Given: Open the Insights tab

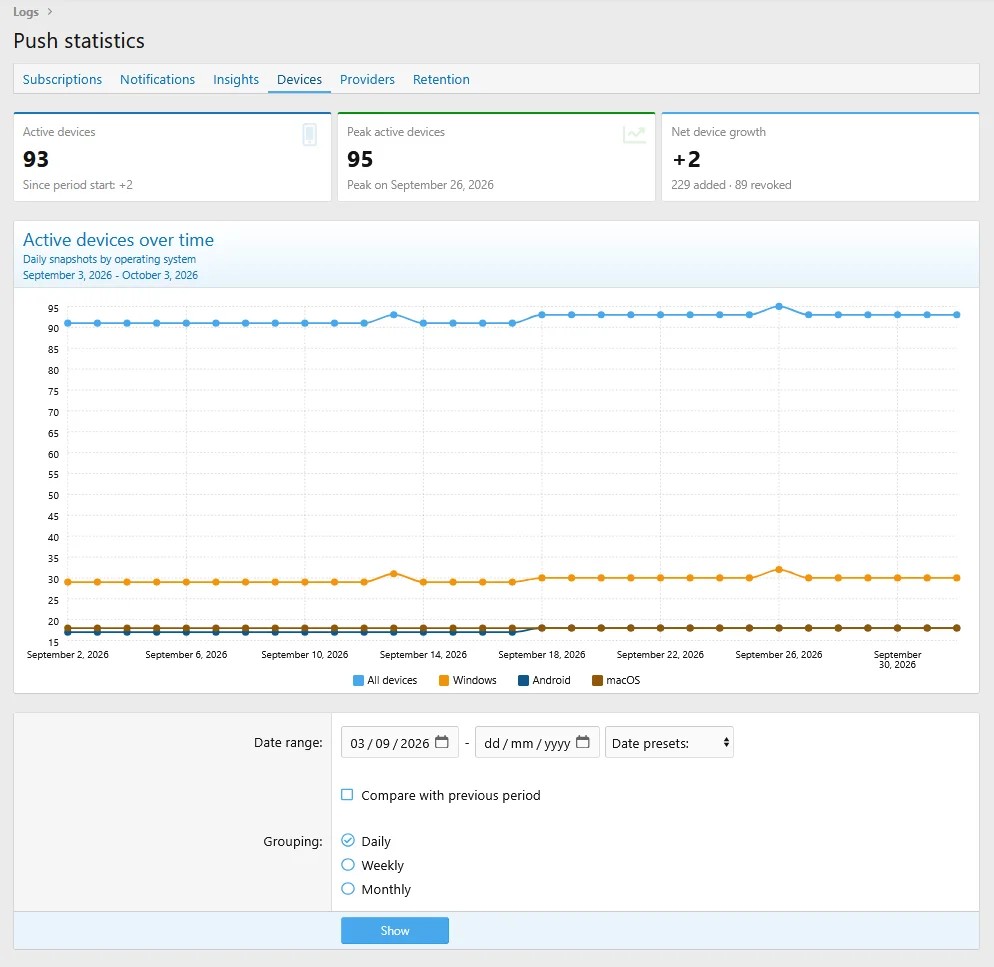Looking at the screenshot, I should coord(236,79).
